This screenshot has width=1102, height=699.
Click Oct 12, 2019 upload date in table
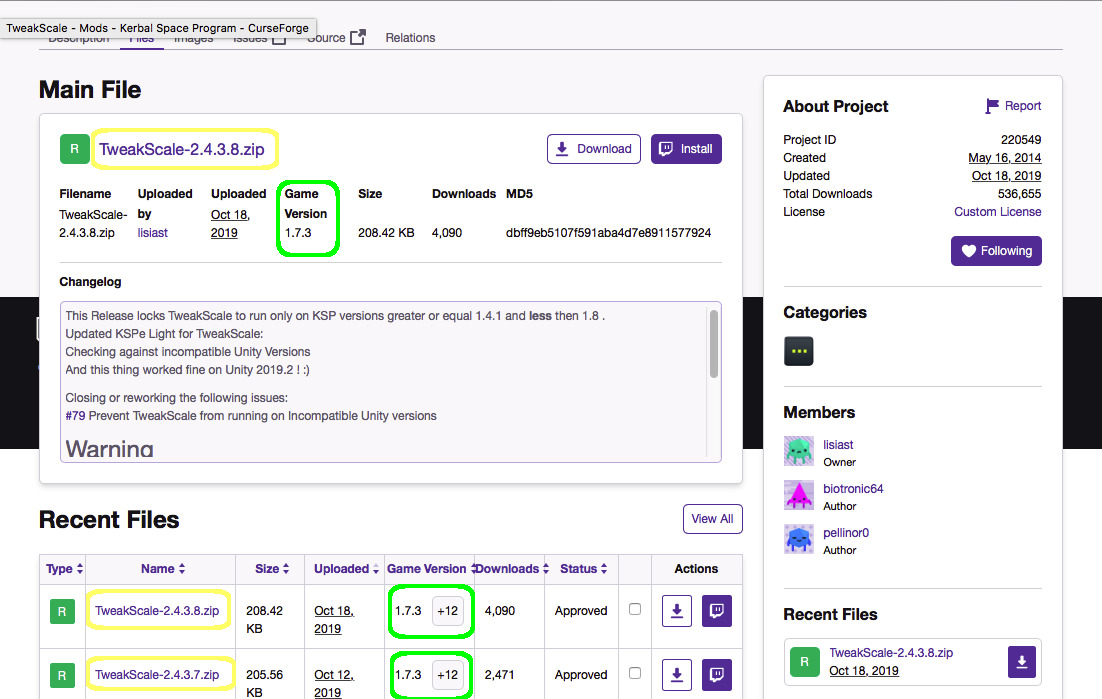pos(334,684)
